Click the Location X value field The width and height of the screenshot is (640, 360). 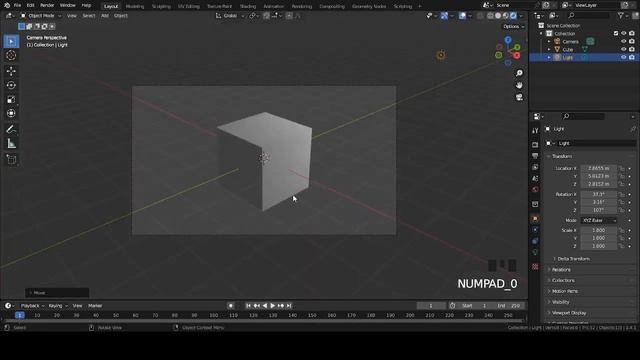pos(598,168)
